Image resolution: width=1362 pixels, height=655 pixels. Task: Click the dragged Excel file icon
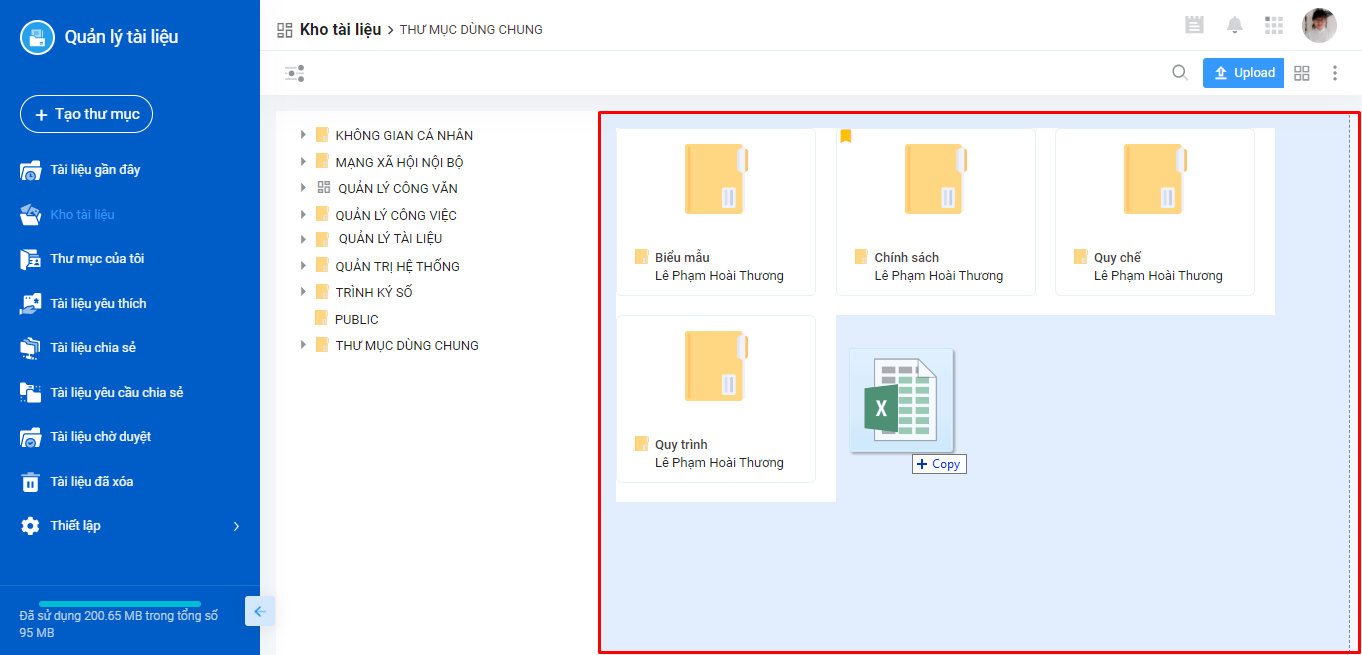(x=901, y=400)
